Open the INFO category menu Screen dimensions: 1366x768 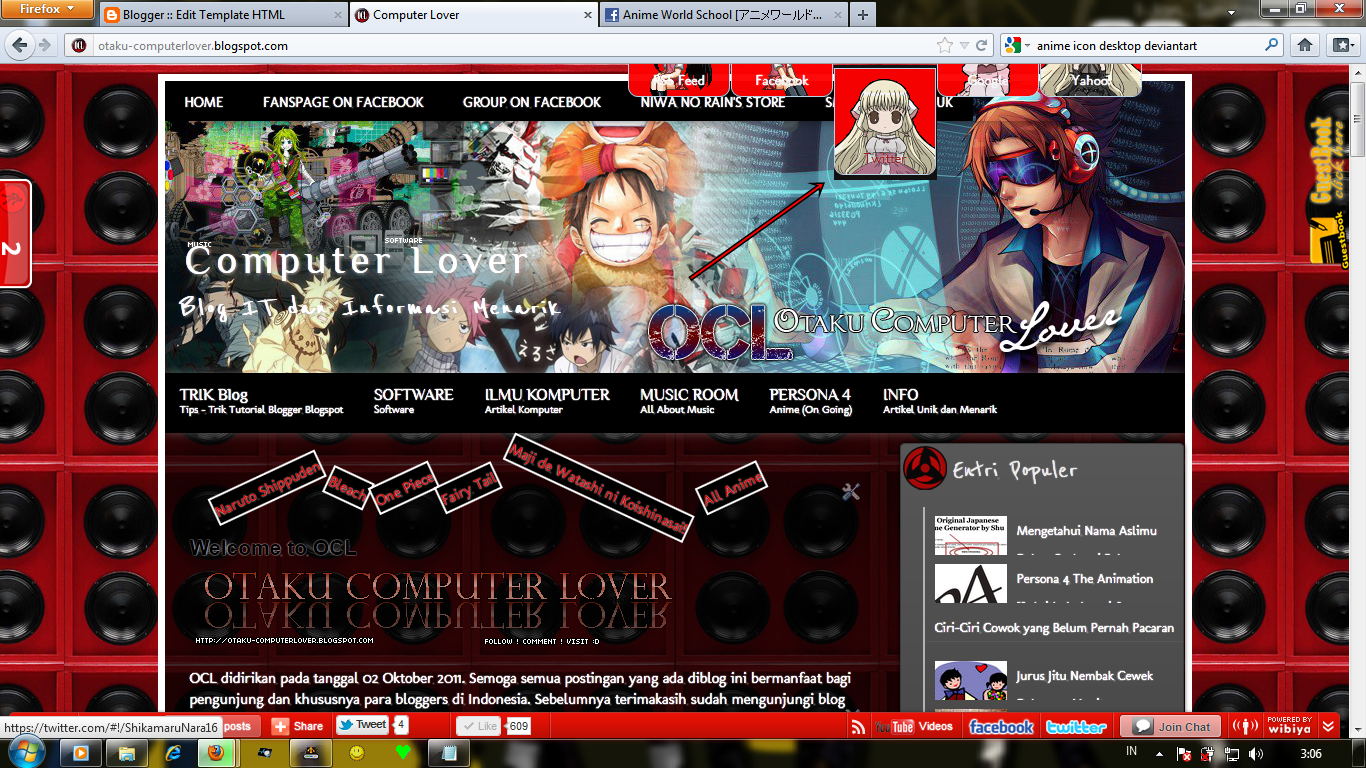[939, 401]
